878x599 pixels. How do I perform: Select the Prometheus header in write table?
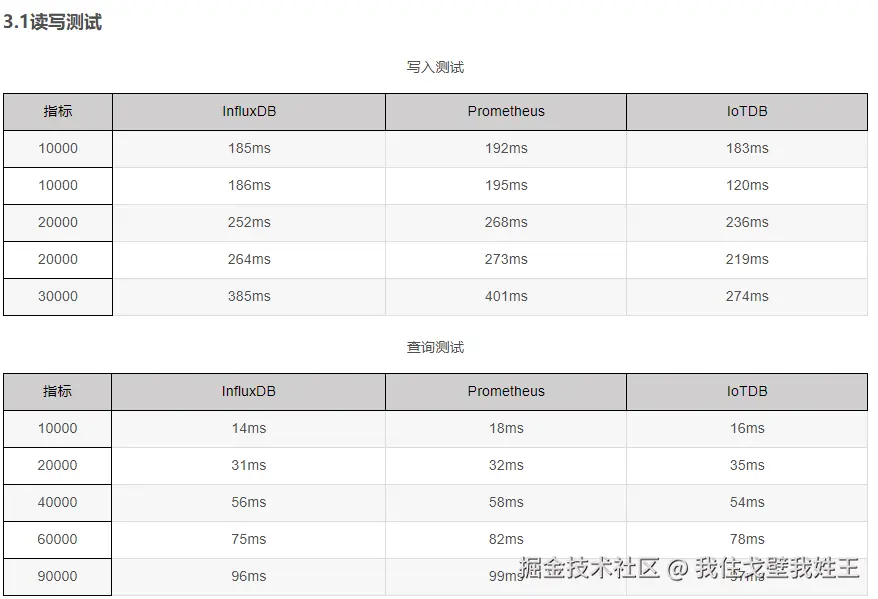pyautogui.click(x=506, y=111)
